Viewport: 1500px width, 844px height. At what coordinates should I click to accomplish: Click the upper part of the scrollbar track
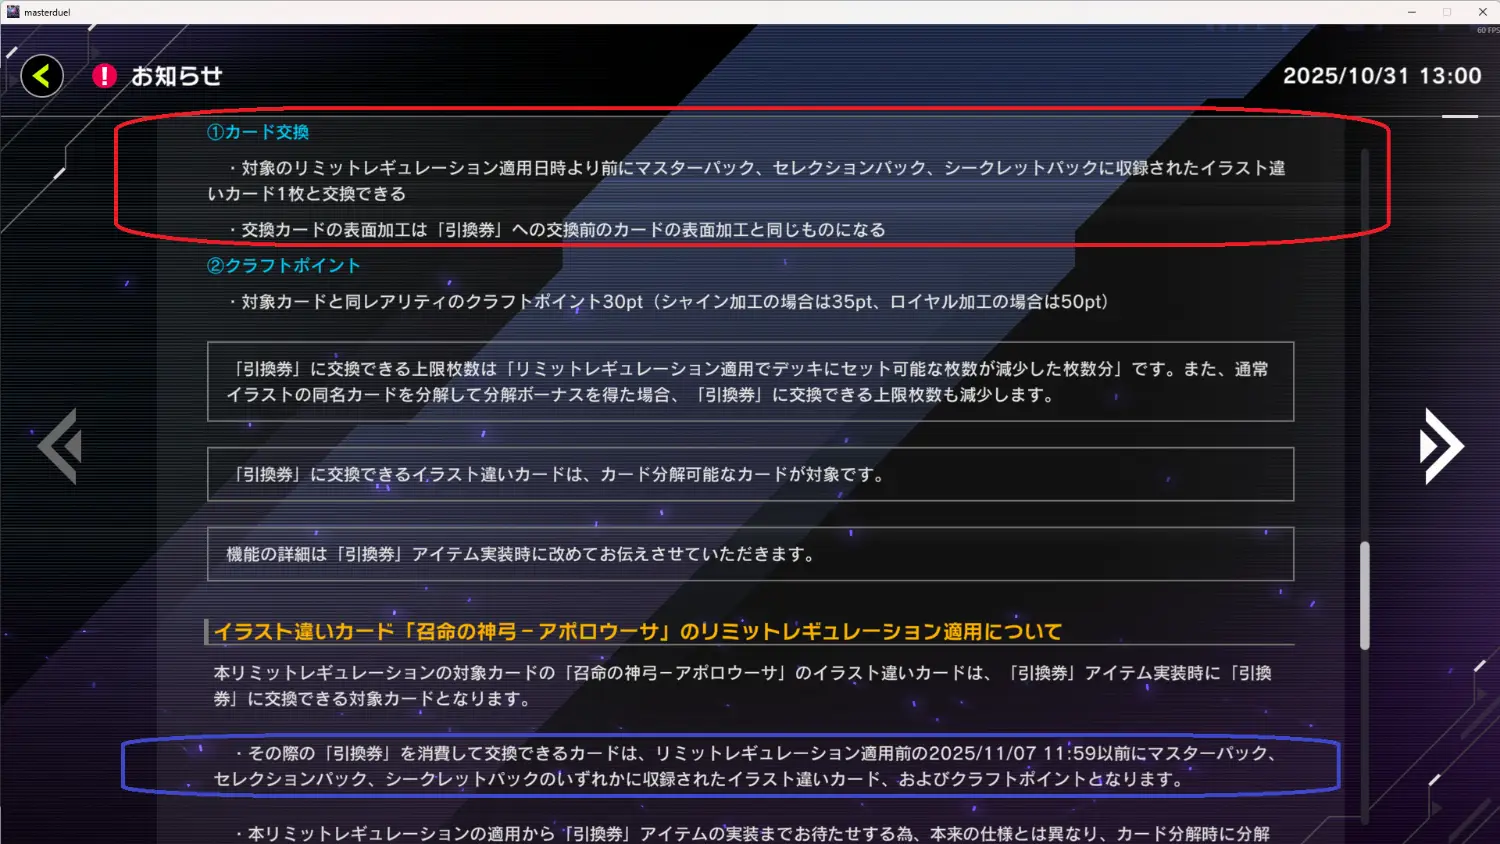(x=1364, y=300)
